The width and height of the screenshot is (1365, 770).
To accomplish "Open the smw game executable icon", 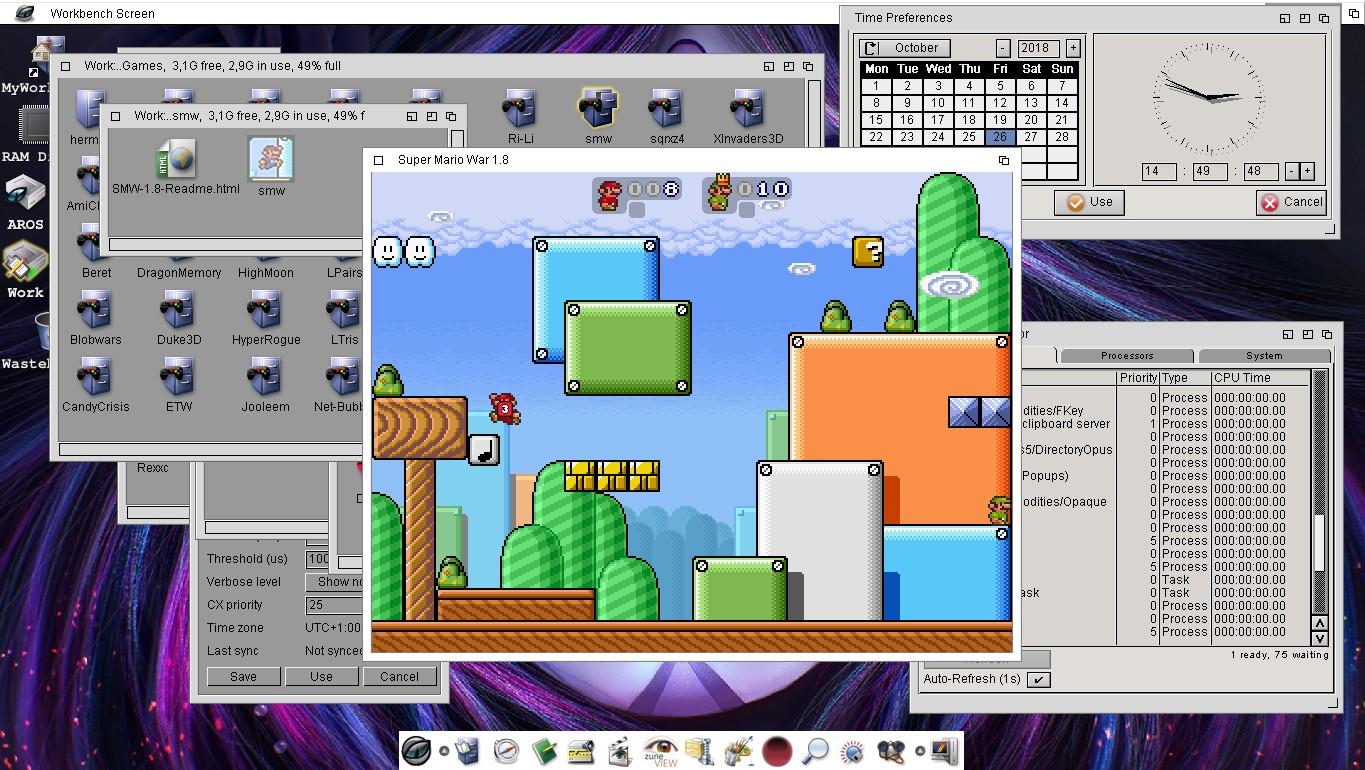I will point(271,160).
